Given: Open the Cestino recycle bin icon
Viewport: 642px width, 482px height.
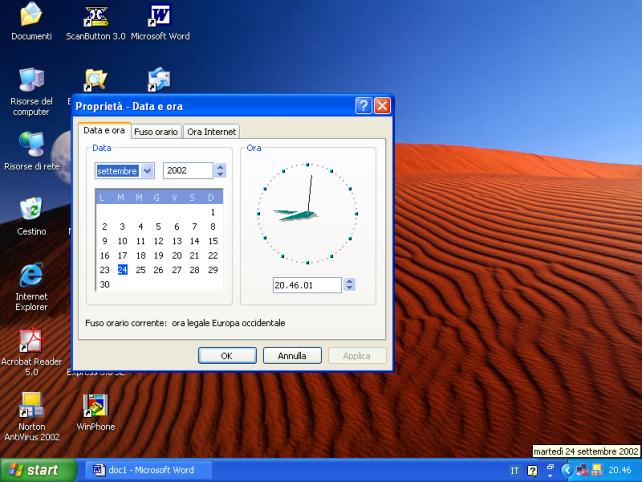Looking at the screenshot, I should pos(31,216).
